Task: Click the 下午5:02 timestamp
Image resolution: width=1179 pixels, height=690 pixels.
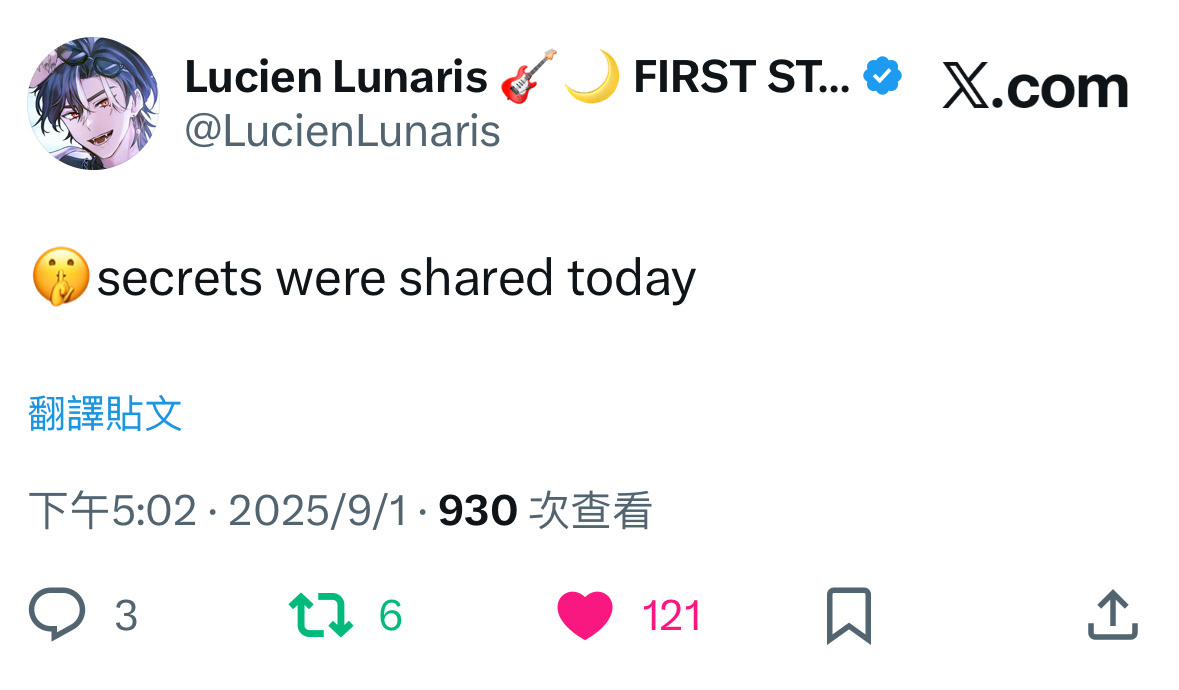Action: [112, 512]
